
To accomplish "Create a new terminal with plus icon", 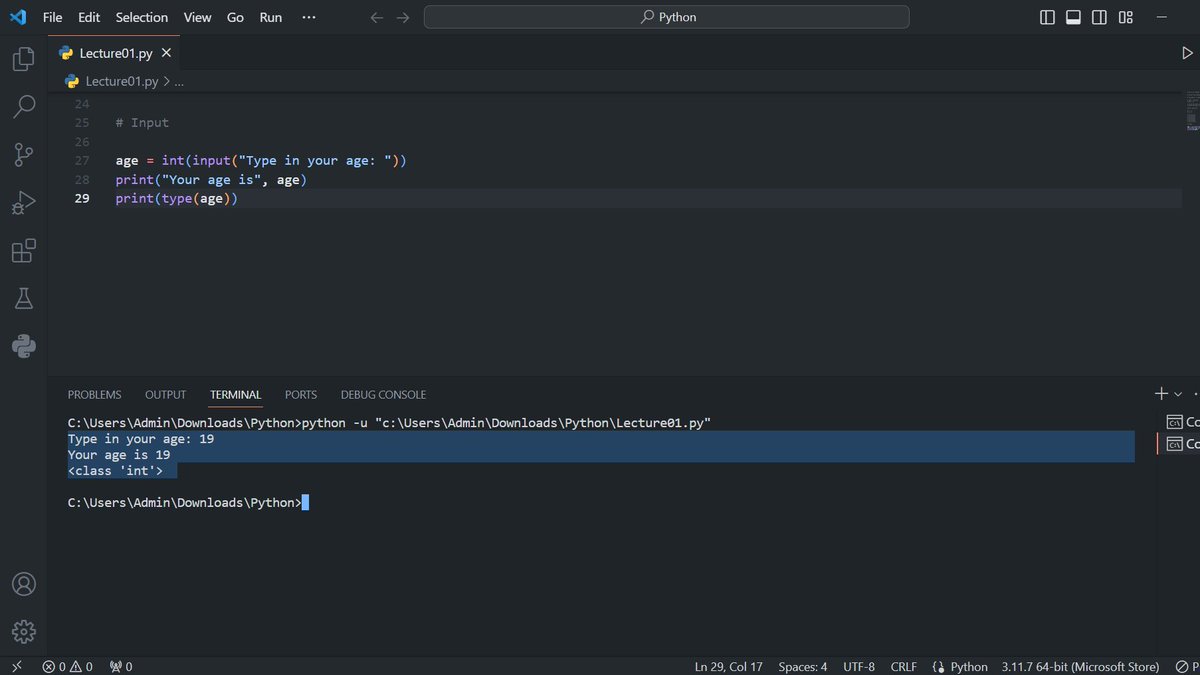I will (1161, 394).
